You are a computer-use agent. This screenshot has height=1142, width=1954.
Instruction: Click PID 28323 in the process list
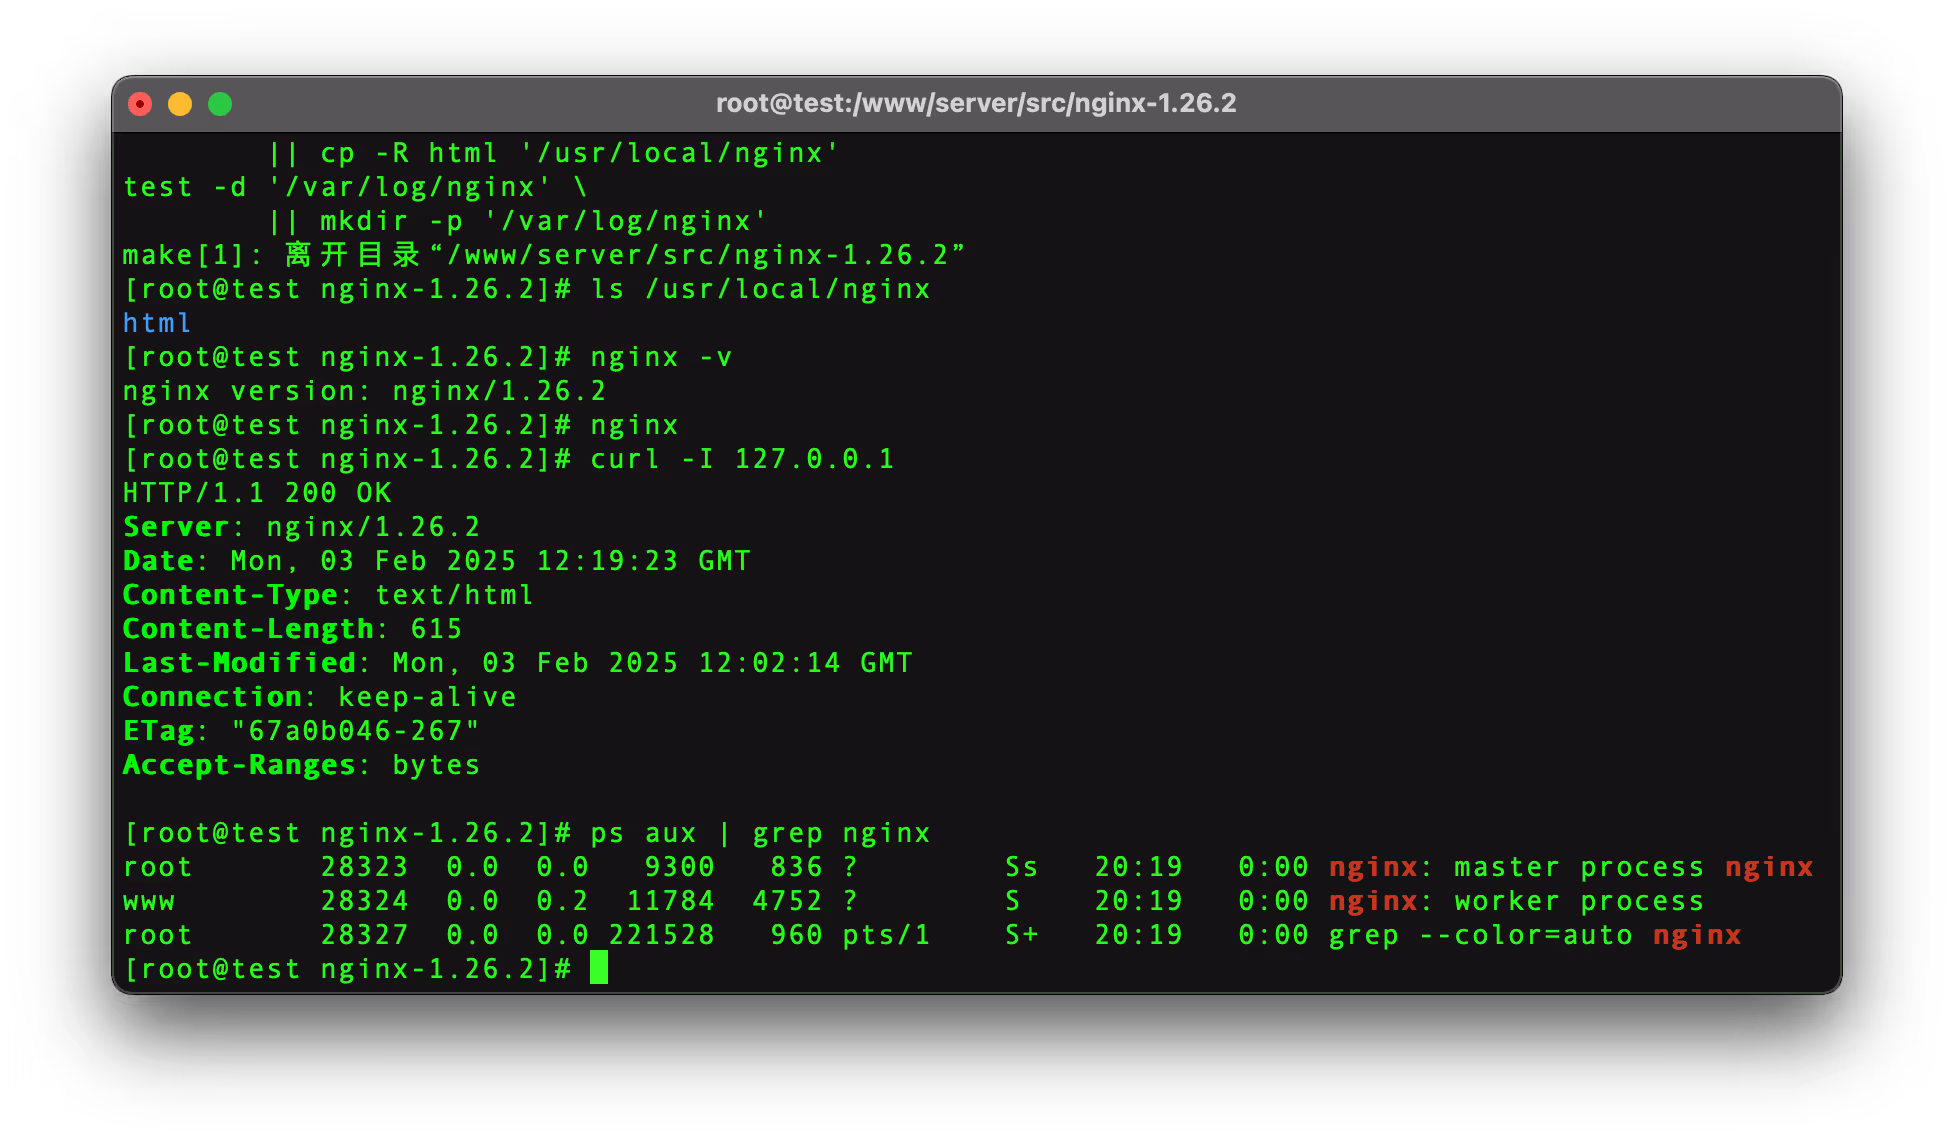tap(364, 867)
